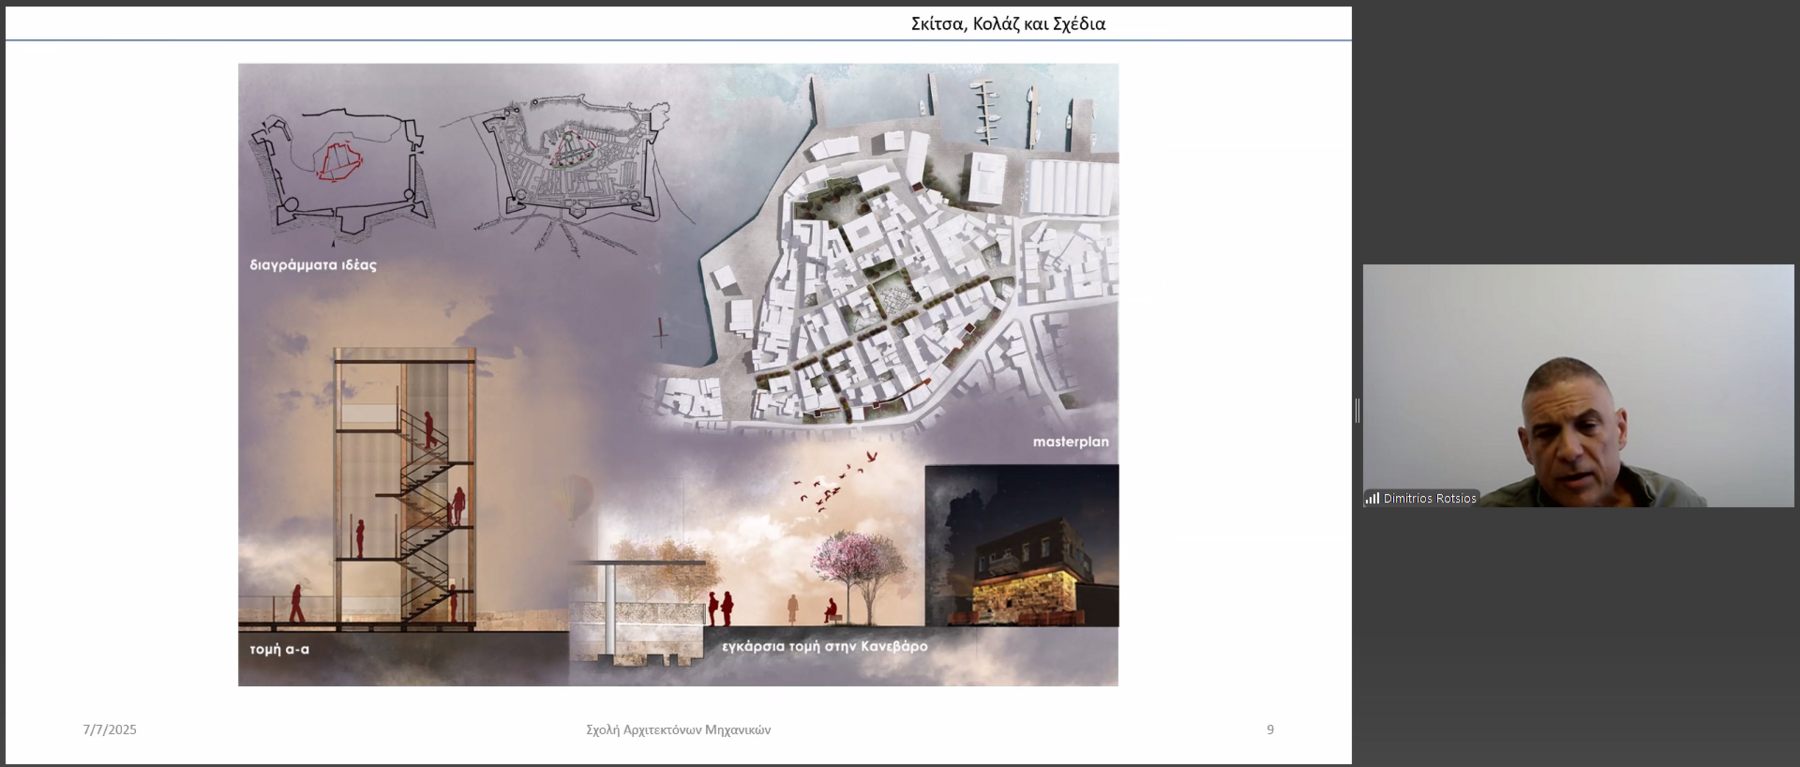Select the Dimitrios Rotsios name label
This screenshot has height=767, width=1800.
click(1429, 498)
